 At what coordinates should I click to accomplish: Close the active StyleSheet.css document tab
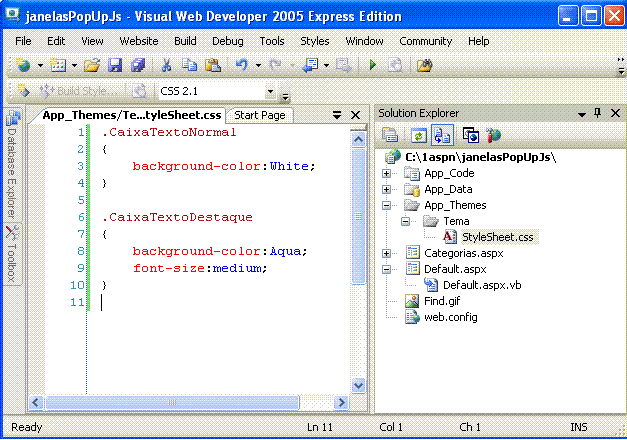(x=355, y=115)
